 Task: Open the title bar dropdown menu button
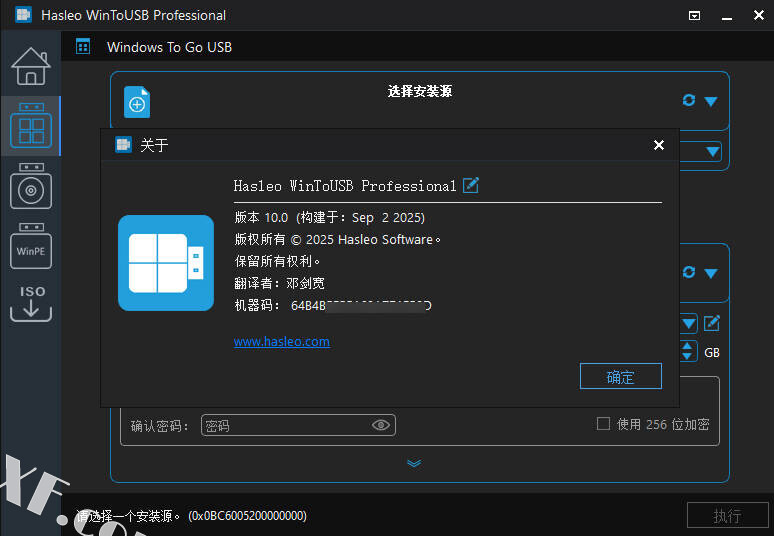point(695,15)
